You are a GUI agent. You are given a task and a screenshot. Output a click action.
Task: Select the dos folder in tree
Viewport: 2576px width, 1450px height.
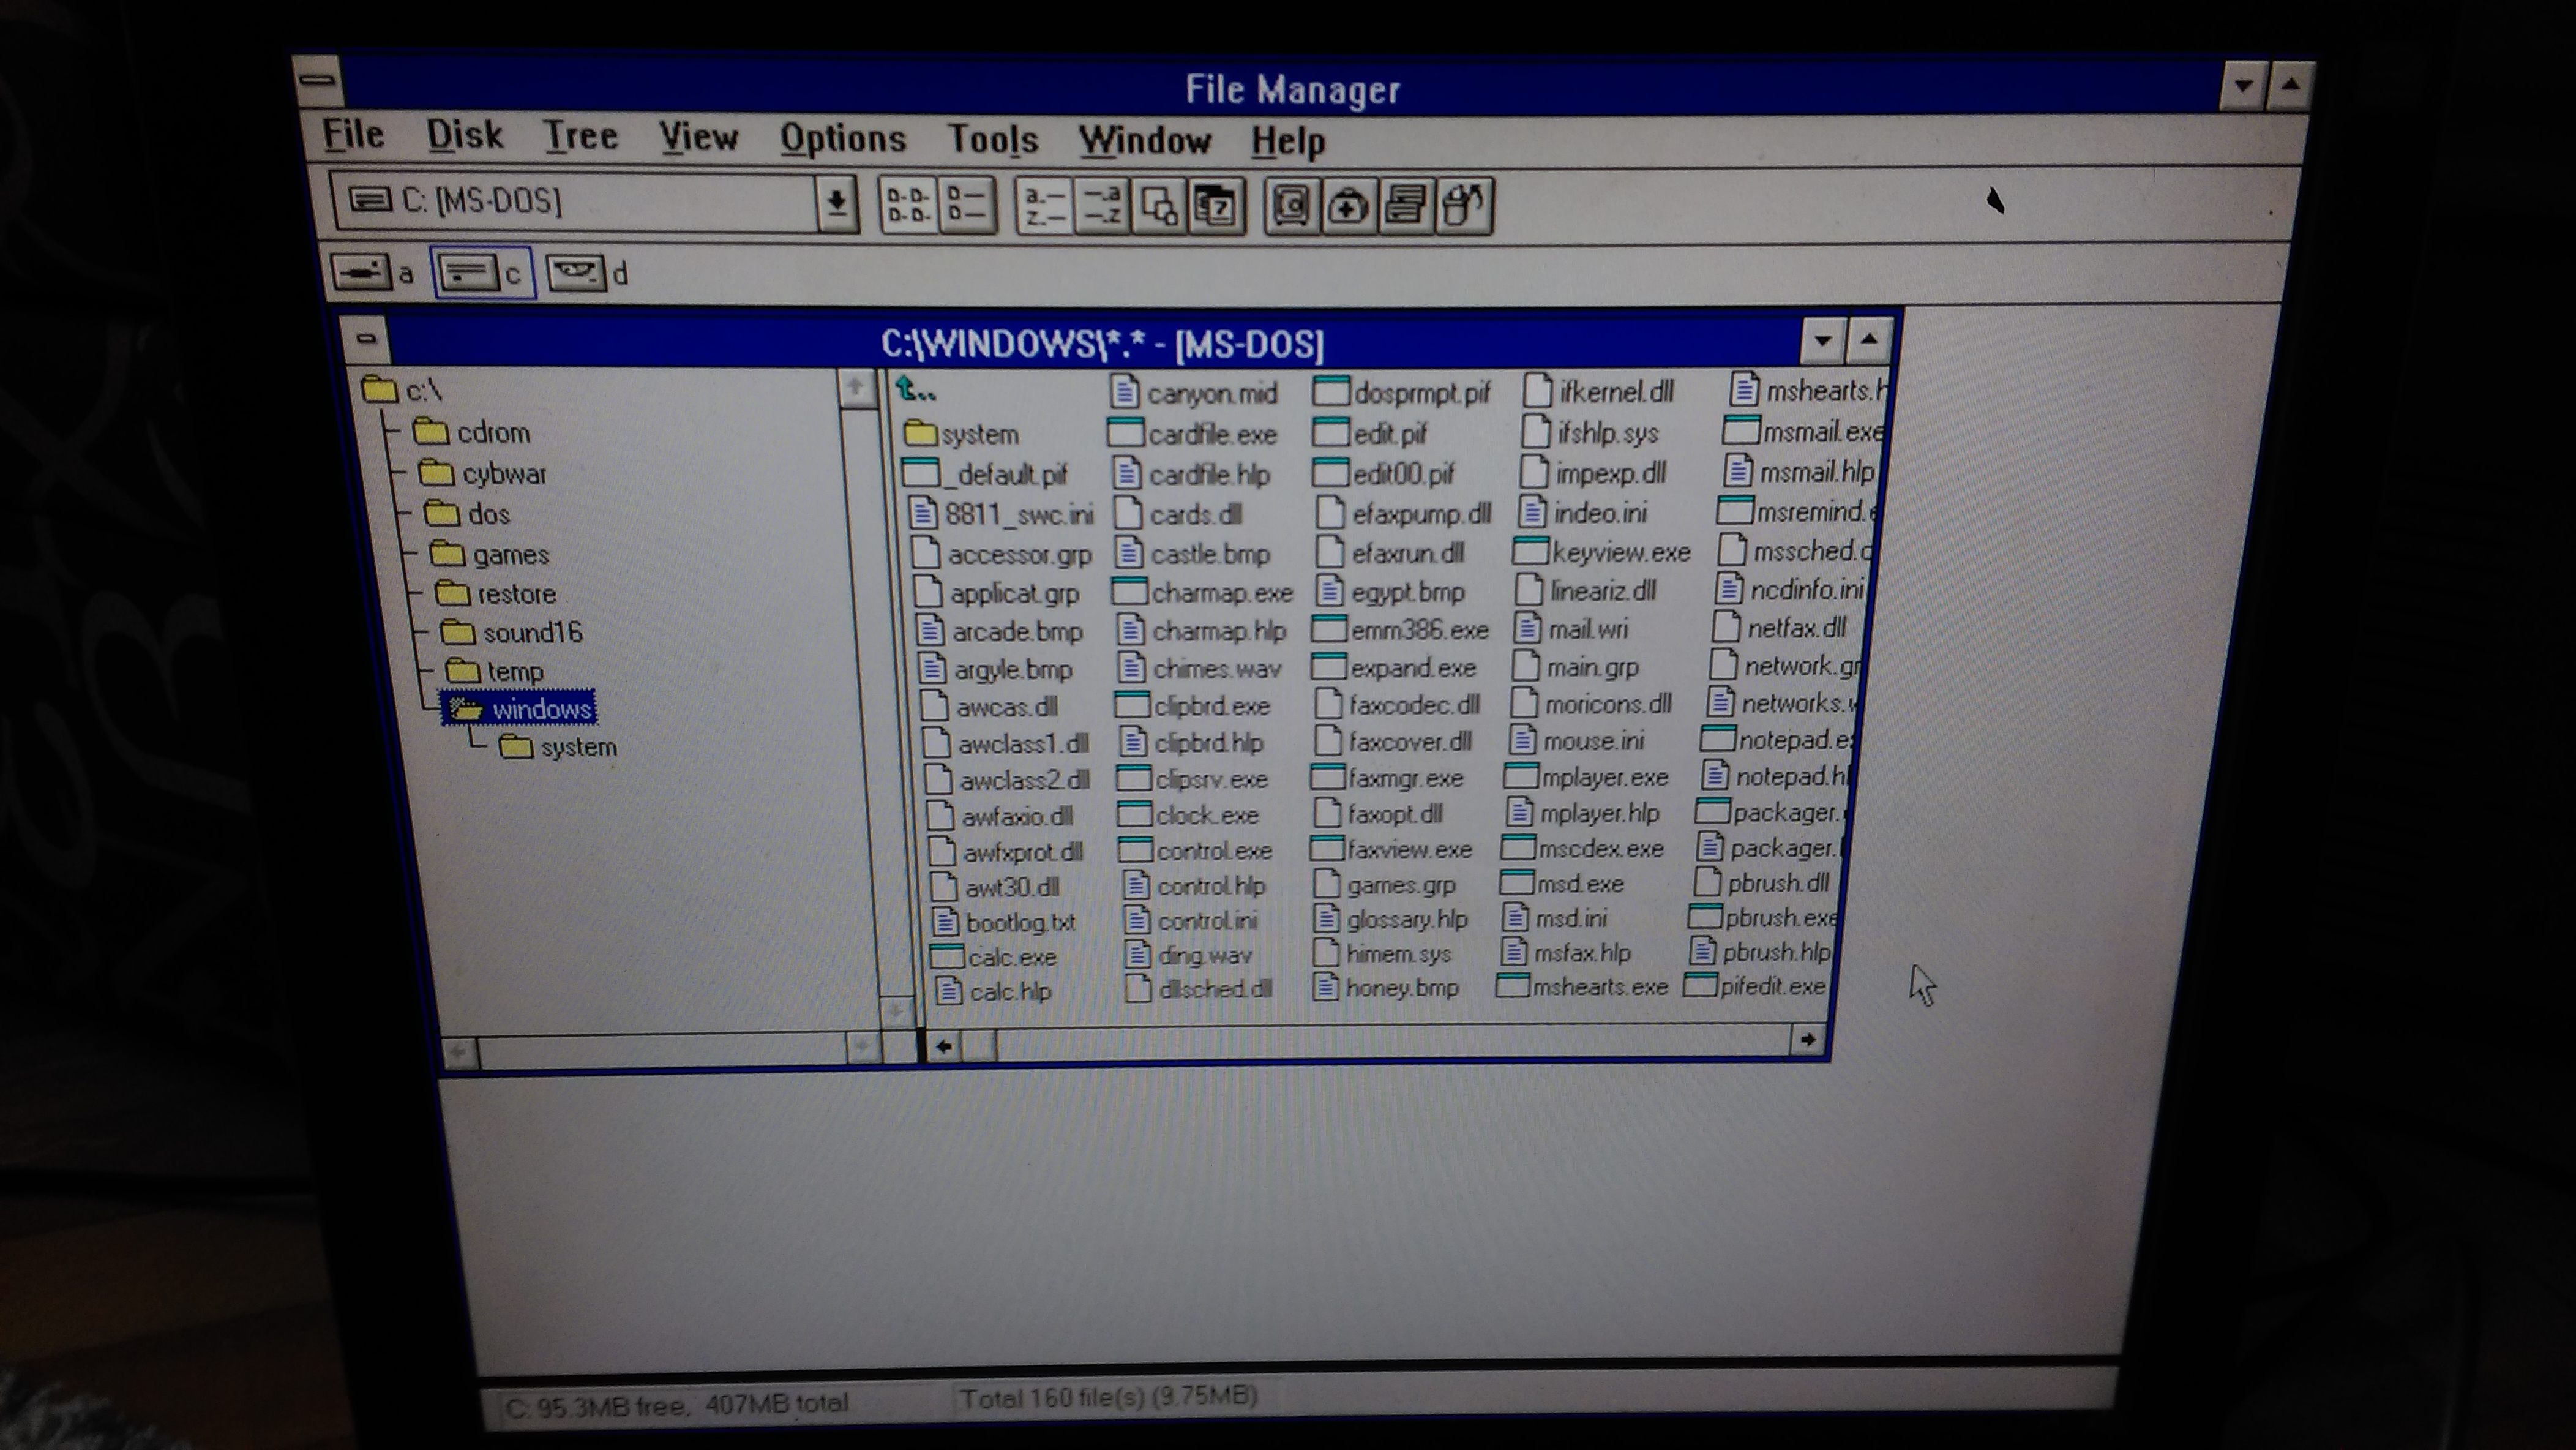pos(468,514)
